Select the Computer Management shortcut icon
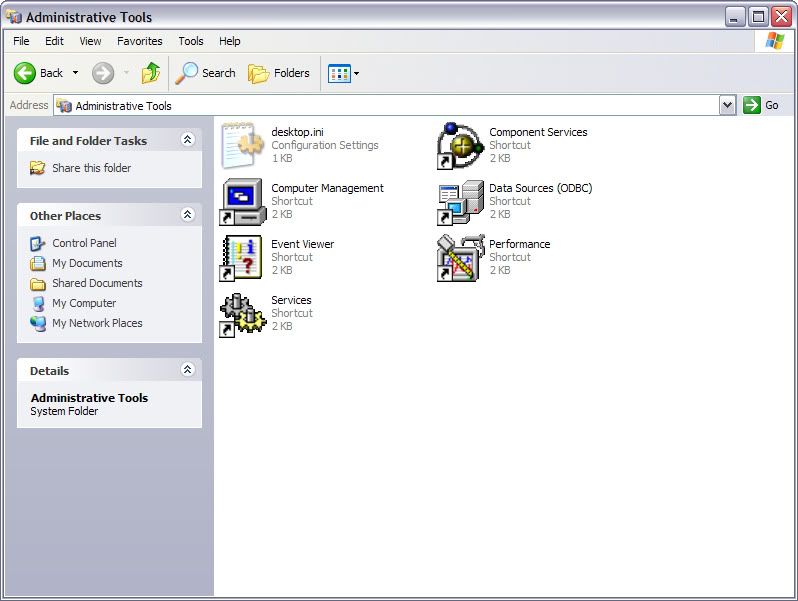 coord(242,202)
